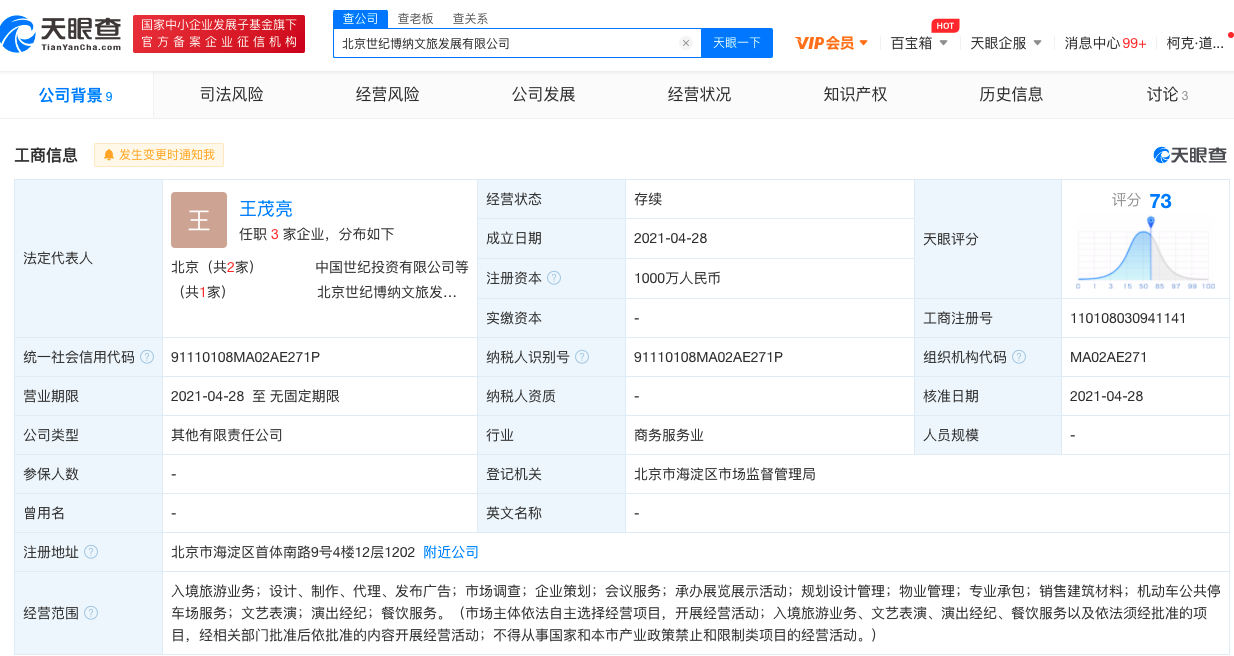The image size is (1234, 656).
Task: Select the 公司背景 tab
Action: pyautogui.click(x=76, y=95)
